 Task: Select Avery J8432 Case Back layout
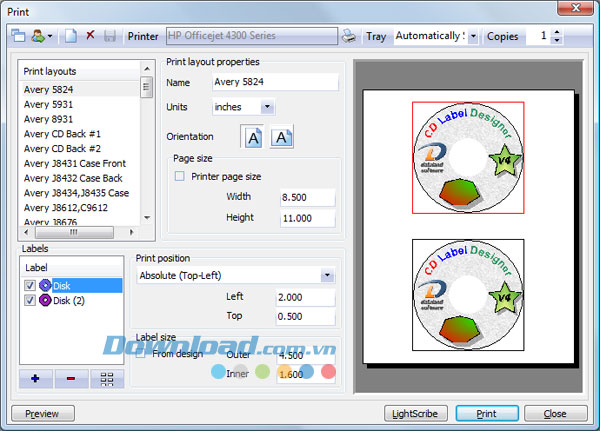pyautogui.click(x=80, y=178)
